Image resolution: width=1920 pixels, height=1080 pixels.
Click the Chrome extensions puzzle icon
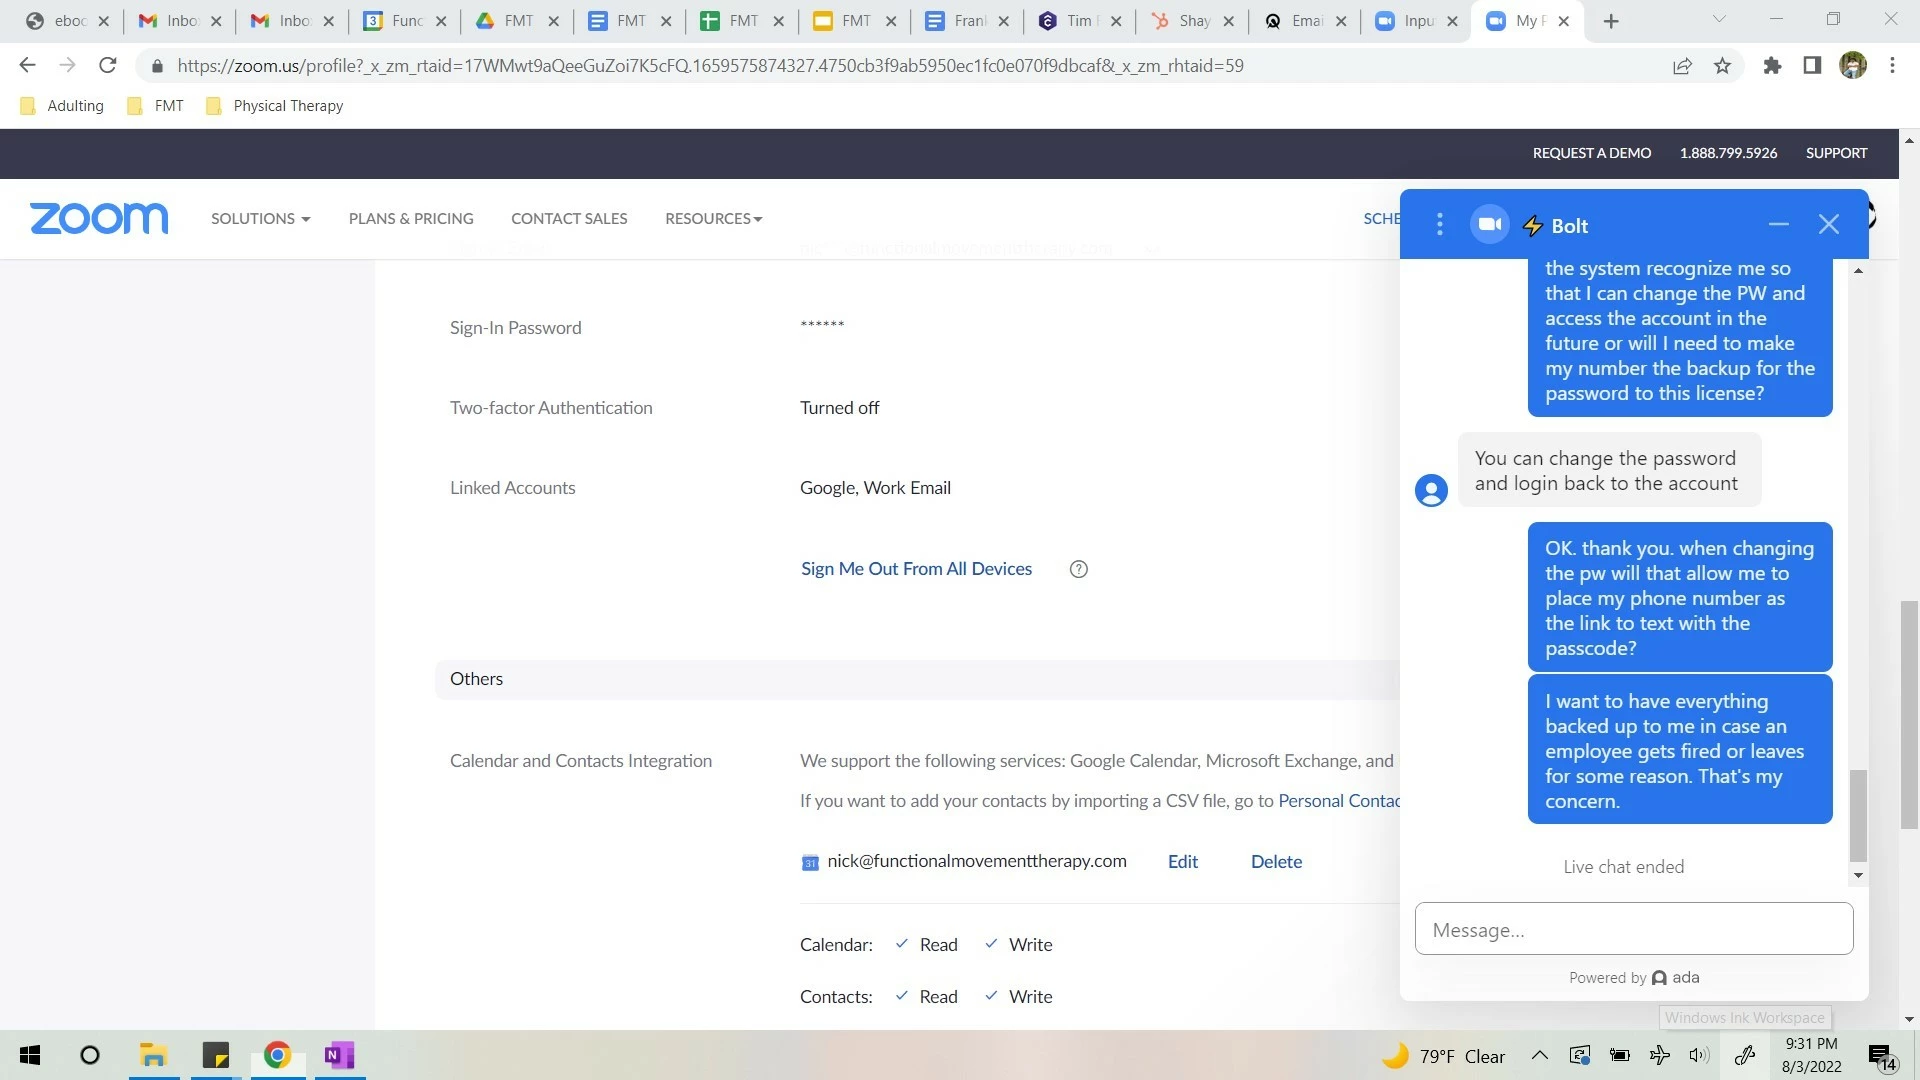[1772, 66]
